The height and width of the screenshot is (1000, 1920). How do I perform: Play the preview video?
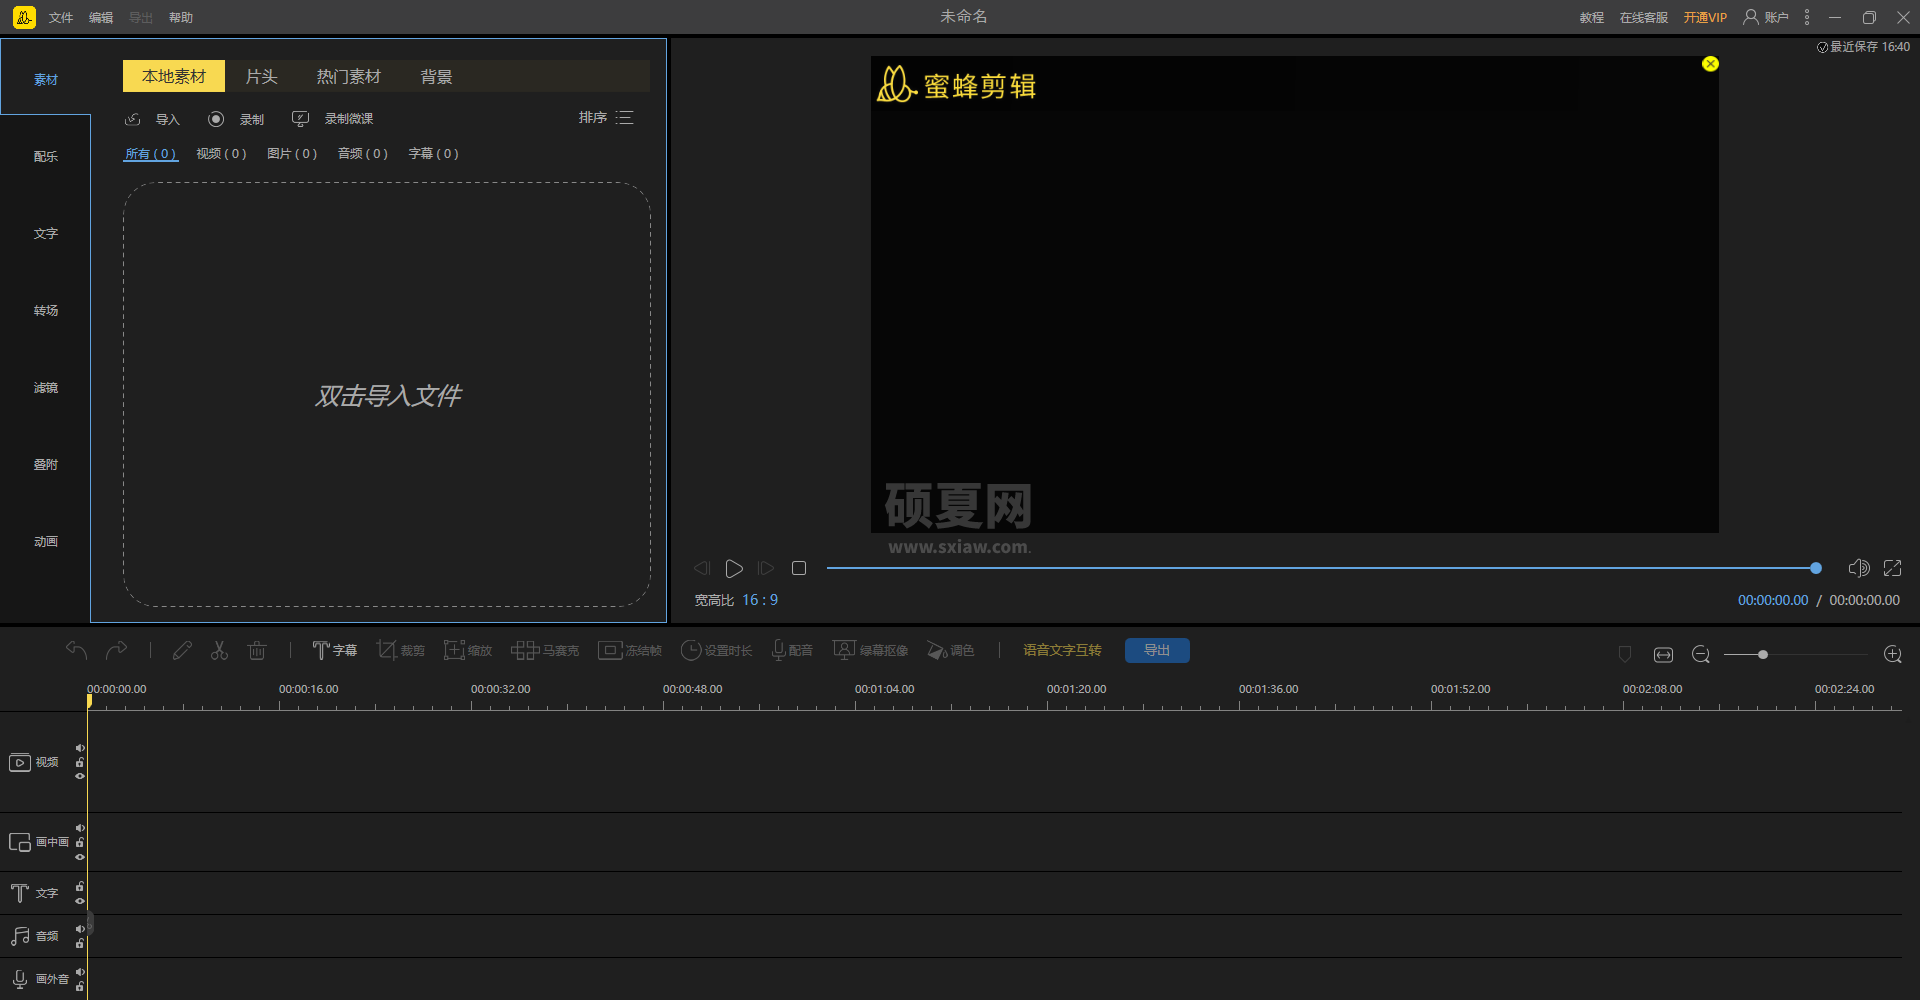[x=734, y=568]
